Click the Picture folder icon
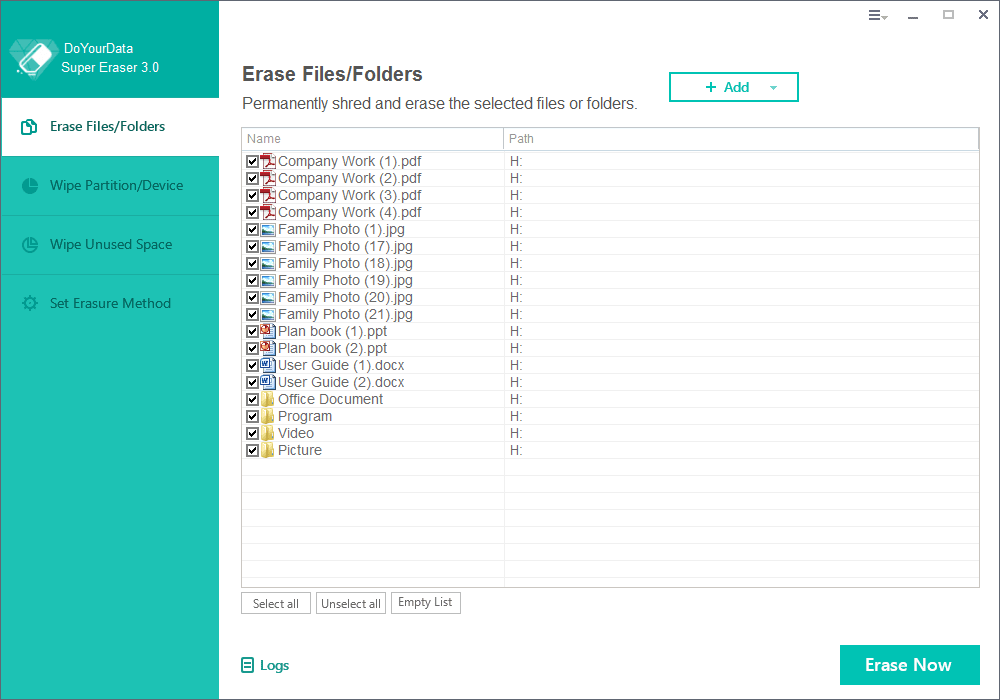The width and height of the screenshot is (1000, 700). tap(268, 450)
